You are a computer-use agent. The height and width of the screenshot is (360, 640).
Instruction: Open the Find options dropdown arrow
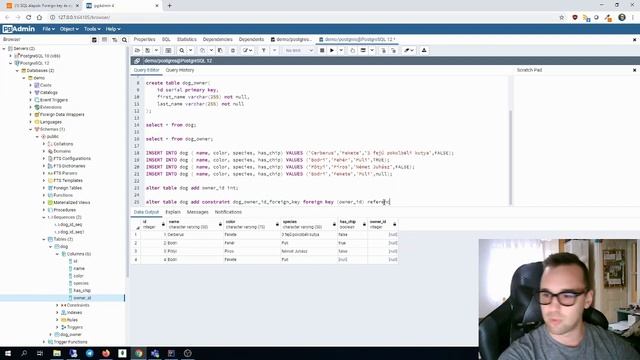(191, 50)
